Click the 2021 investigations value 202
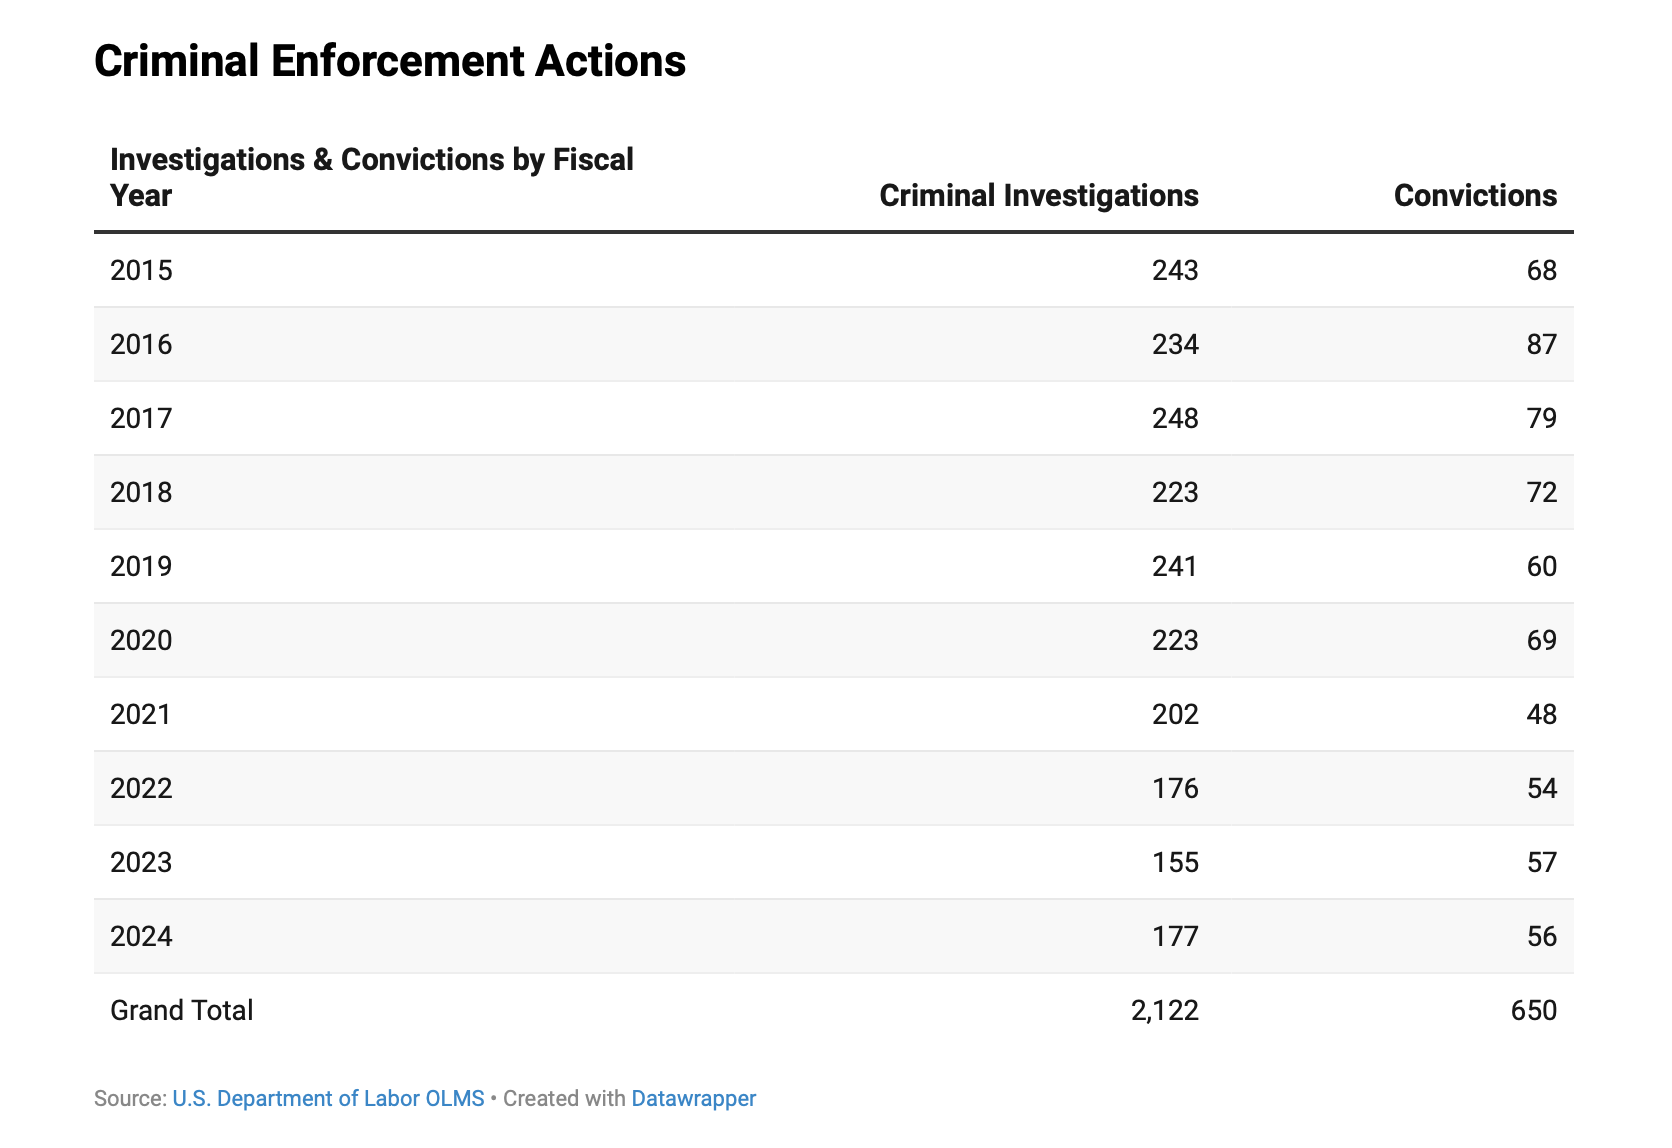Viewport: 1672px width, 1148px height. [1174, 715]
